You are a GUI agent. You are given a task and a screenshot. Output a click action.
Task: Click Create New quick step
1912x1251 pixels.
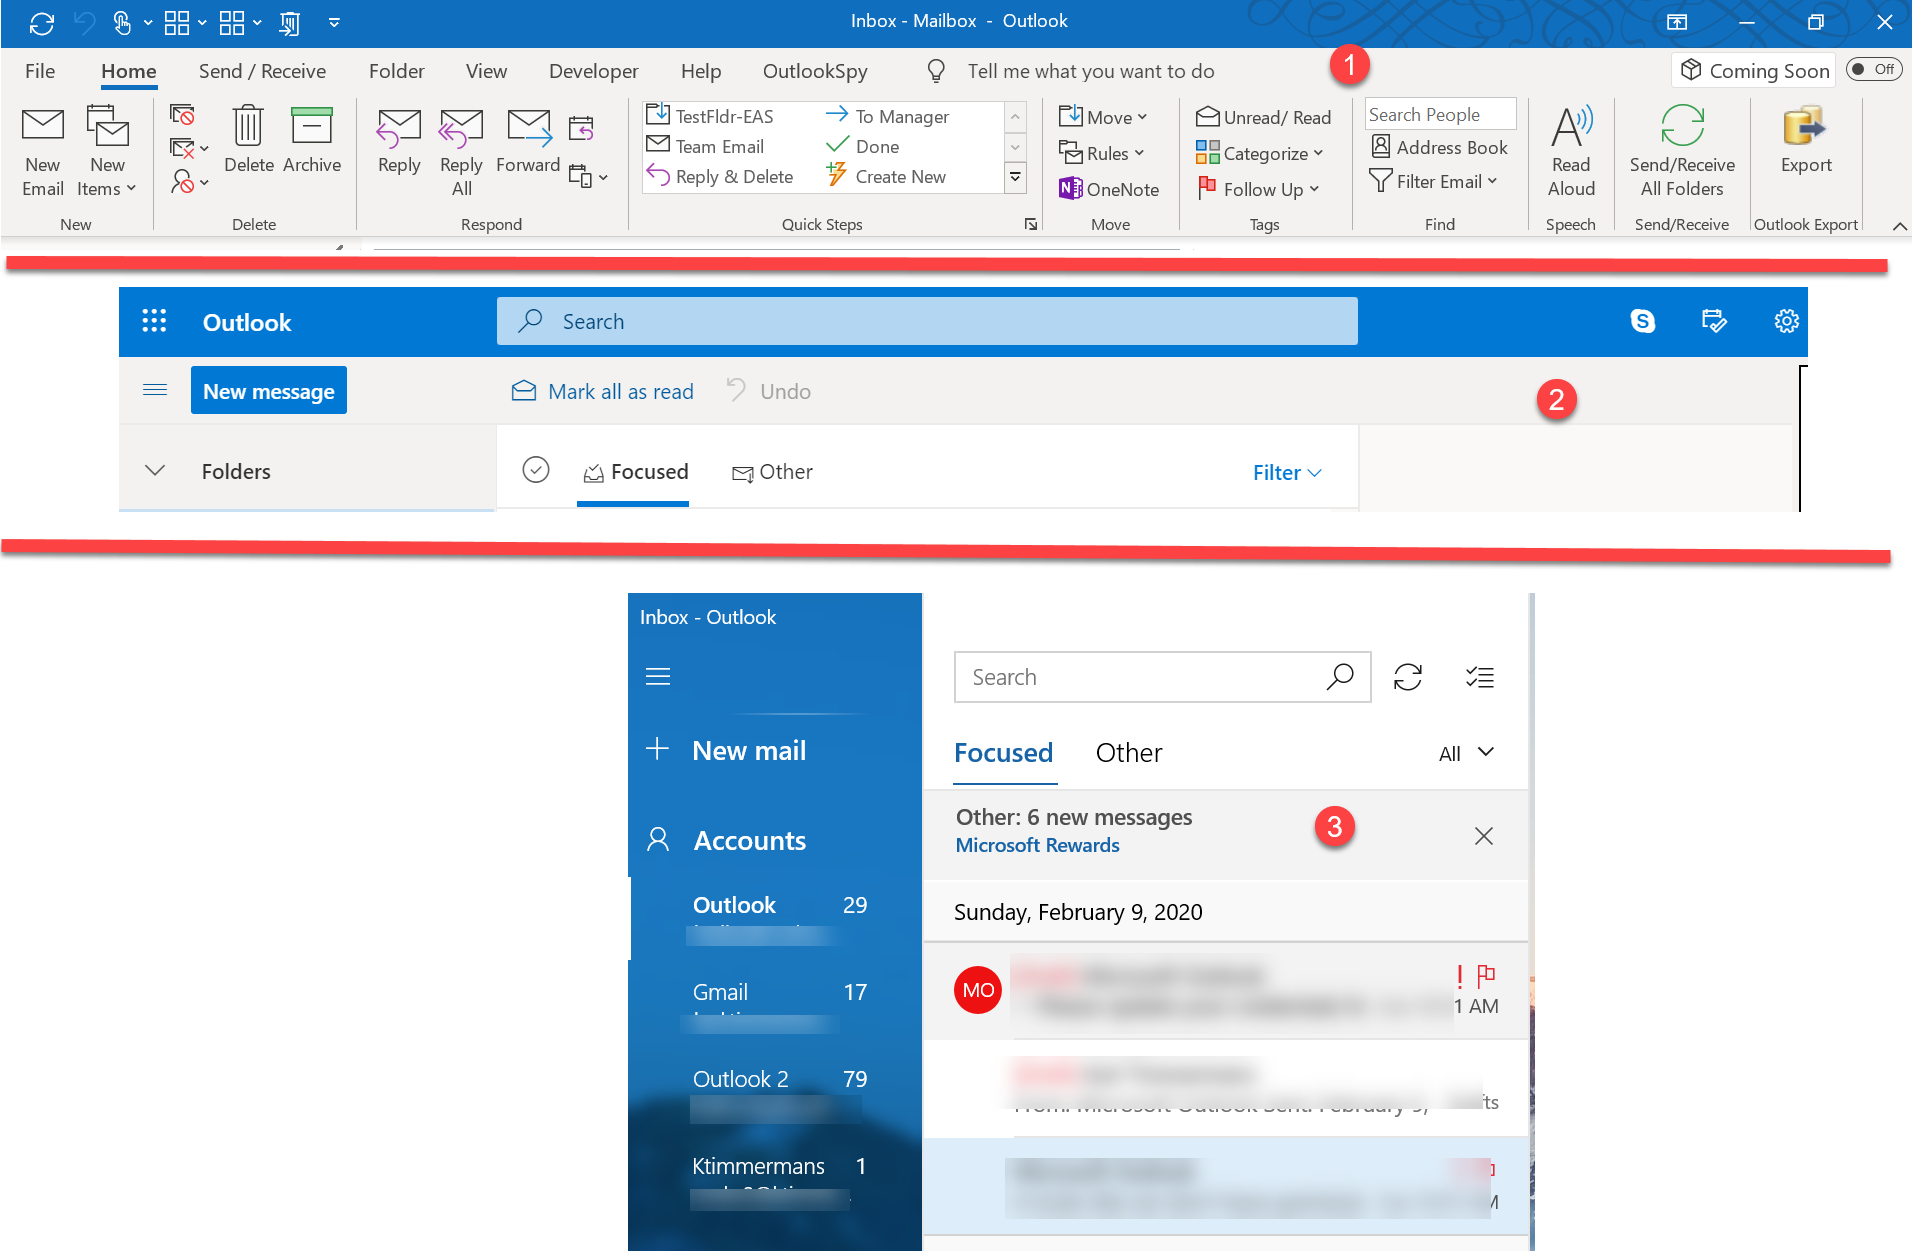point(886,176)
